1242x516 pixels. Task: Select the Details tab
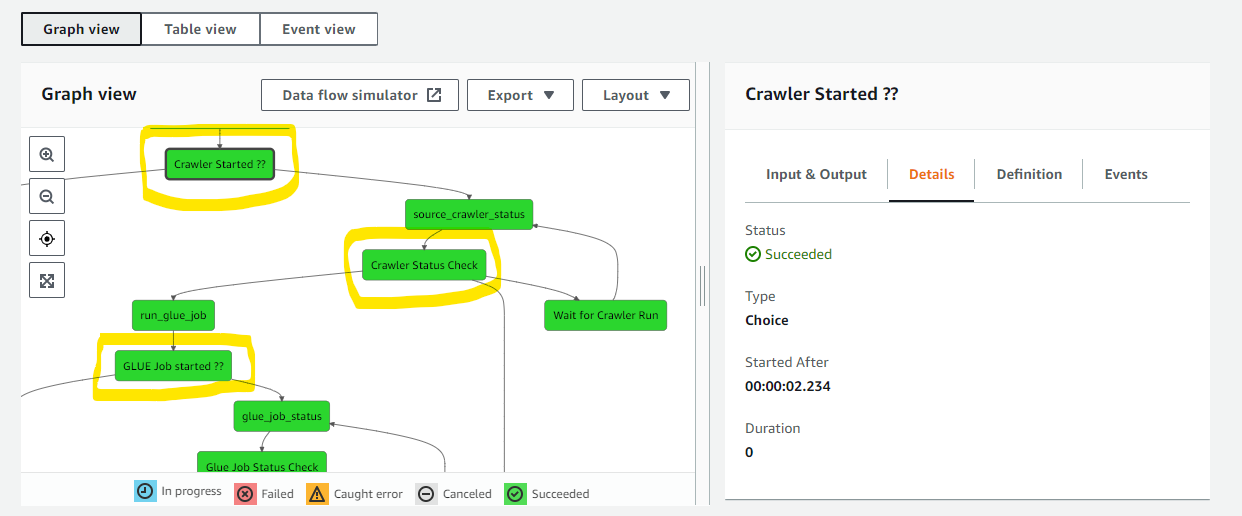(931, 174)
